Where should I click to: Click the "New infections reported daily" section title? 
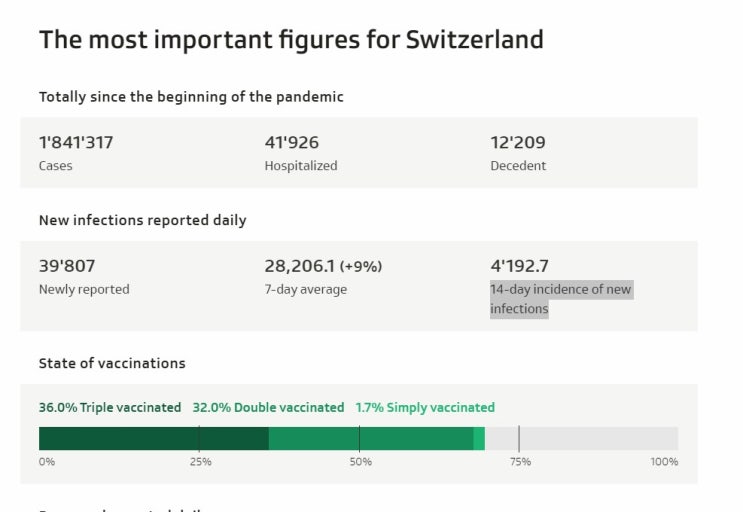click(142, 220)
